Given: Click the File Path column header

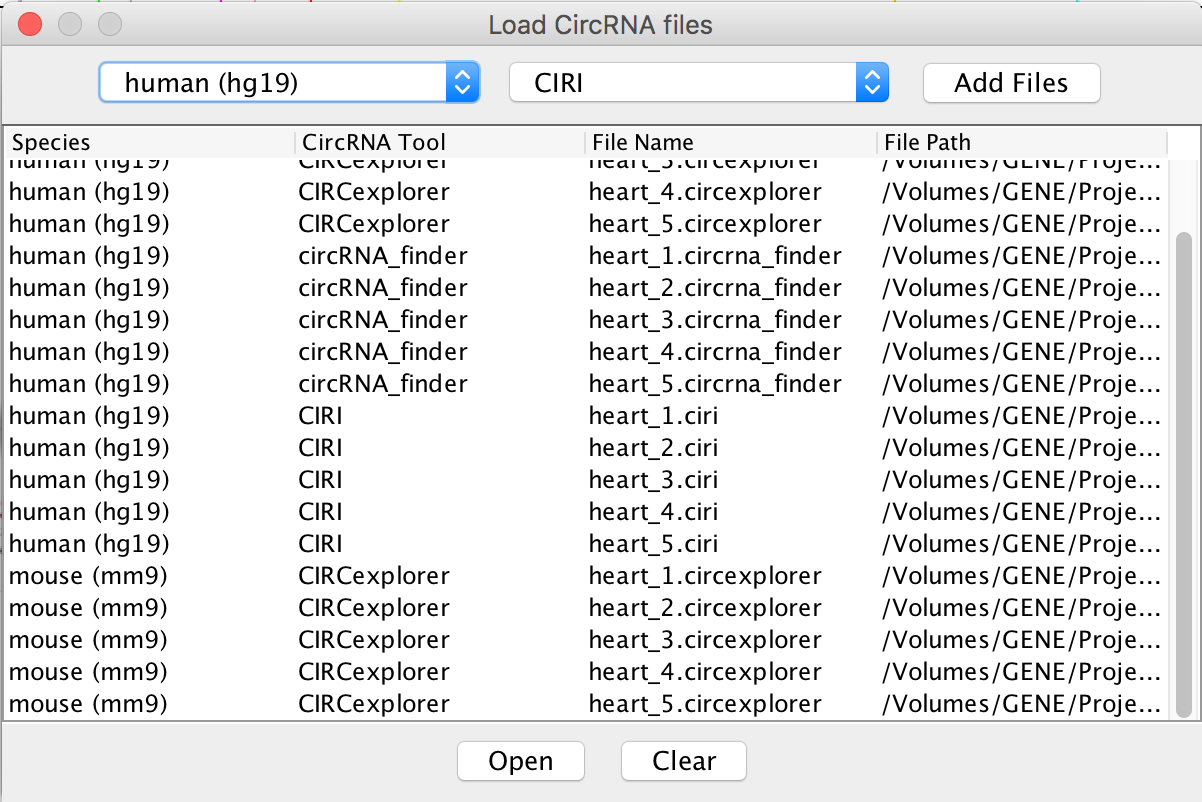Looking at the screenshot, I should tap(1020, 143).
